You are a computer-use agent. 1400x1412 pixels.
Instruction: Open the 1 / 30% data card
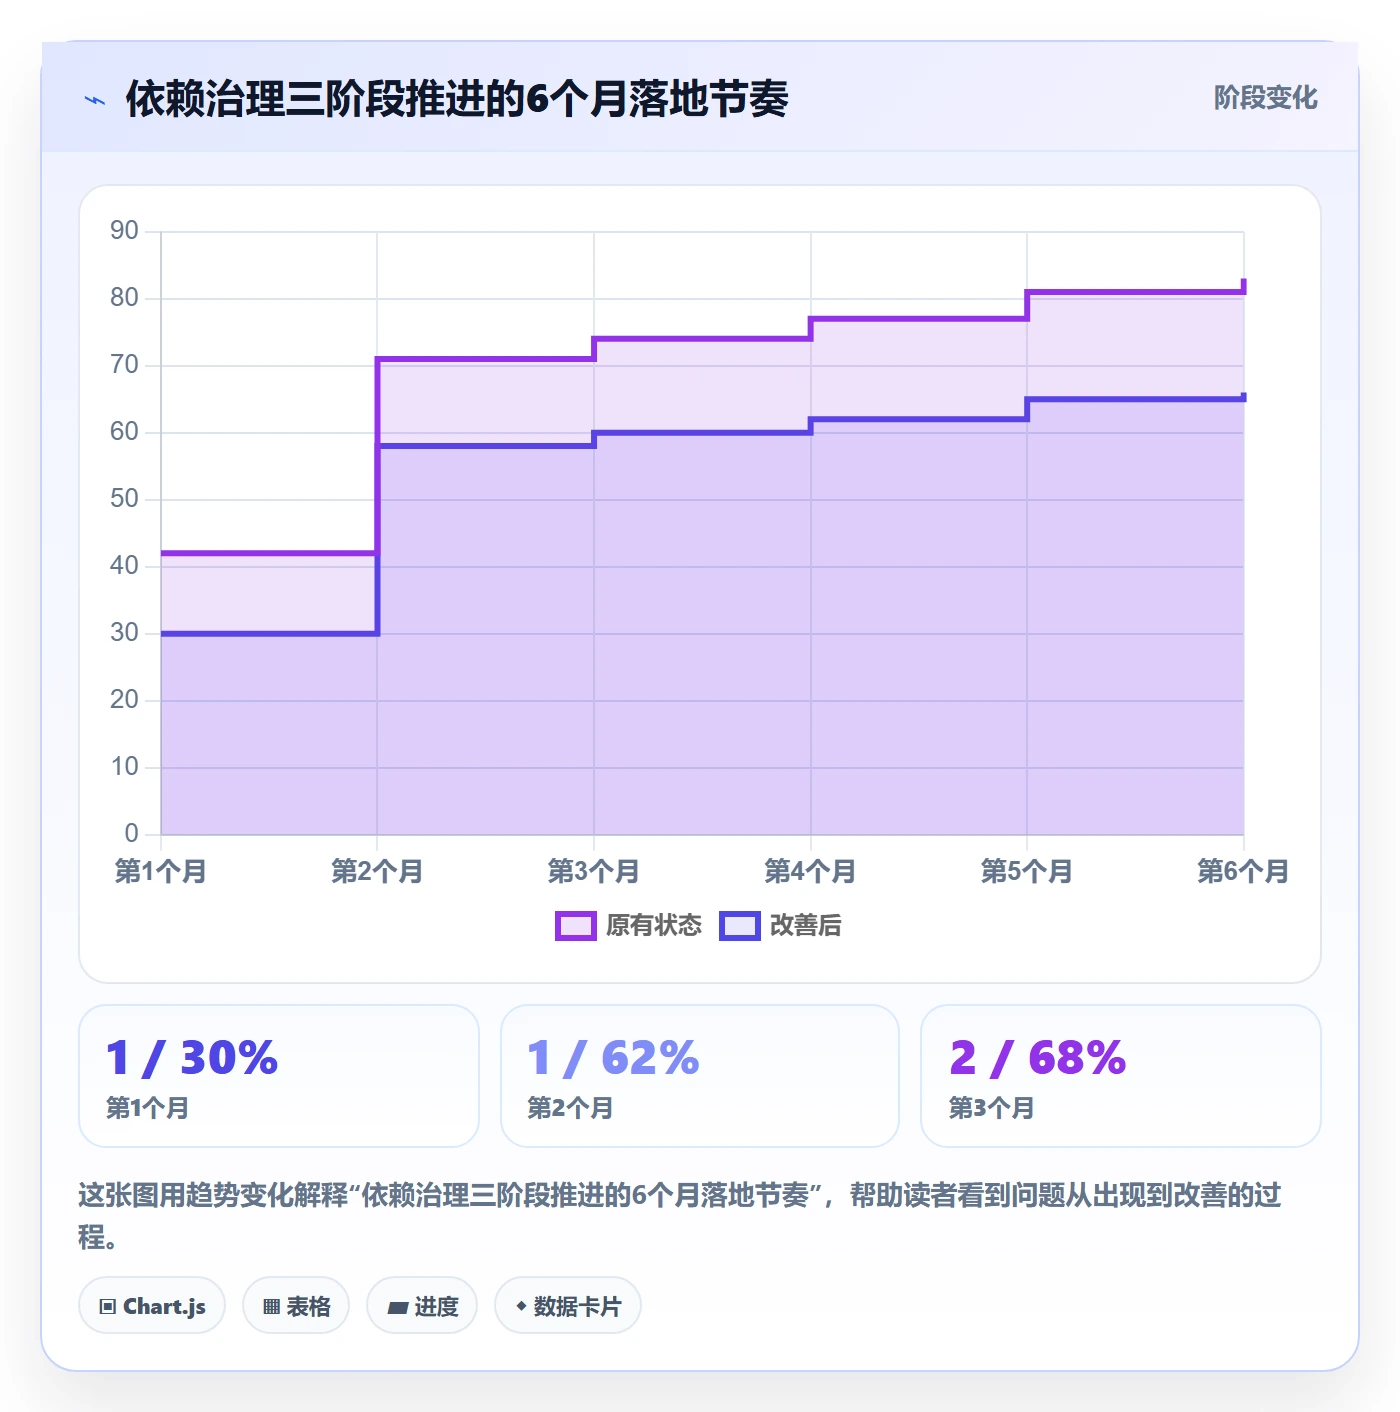[279, 1076]
